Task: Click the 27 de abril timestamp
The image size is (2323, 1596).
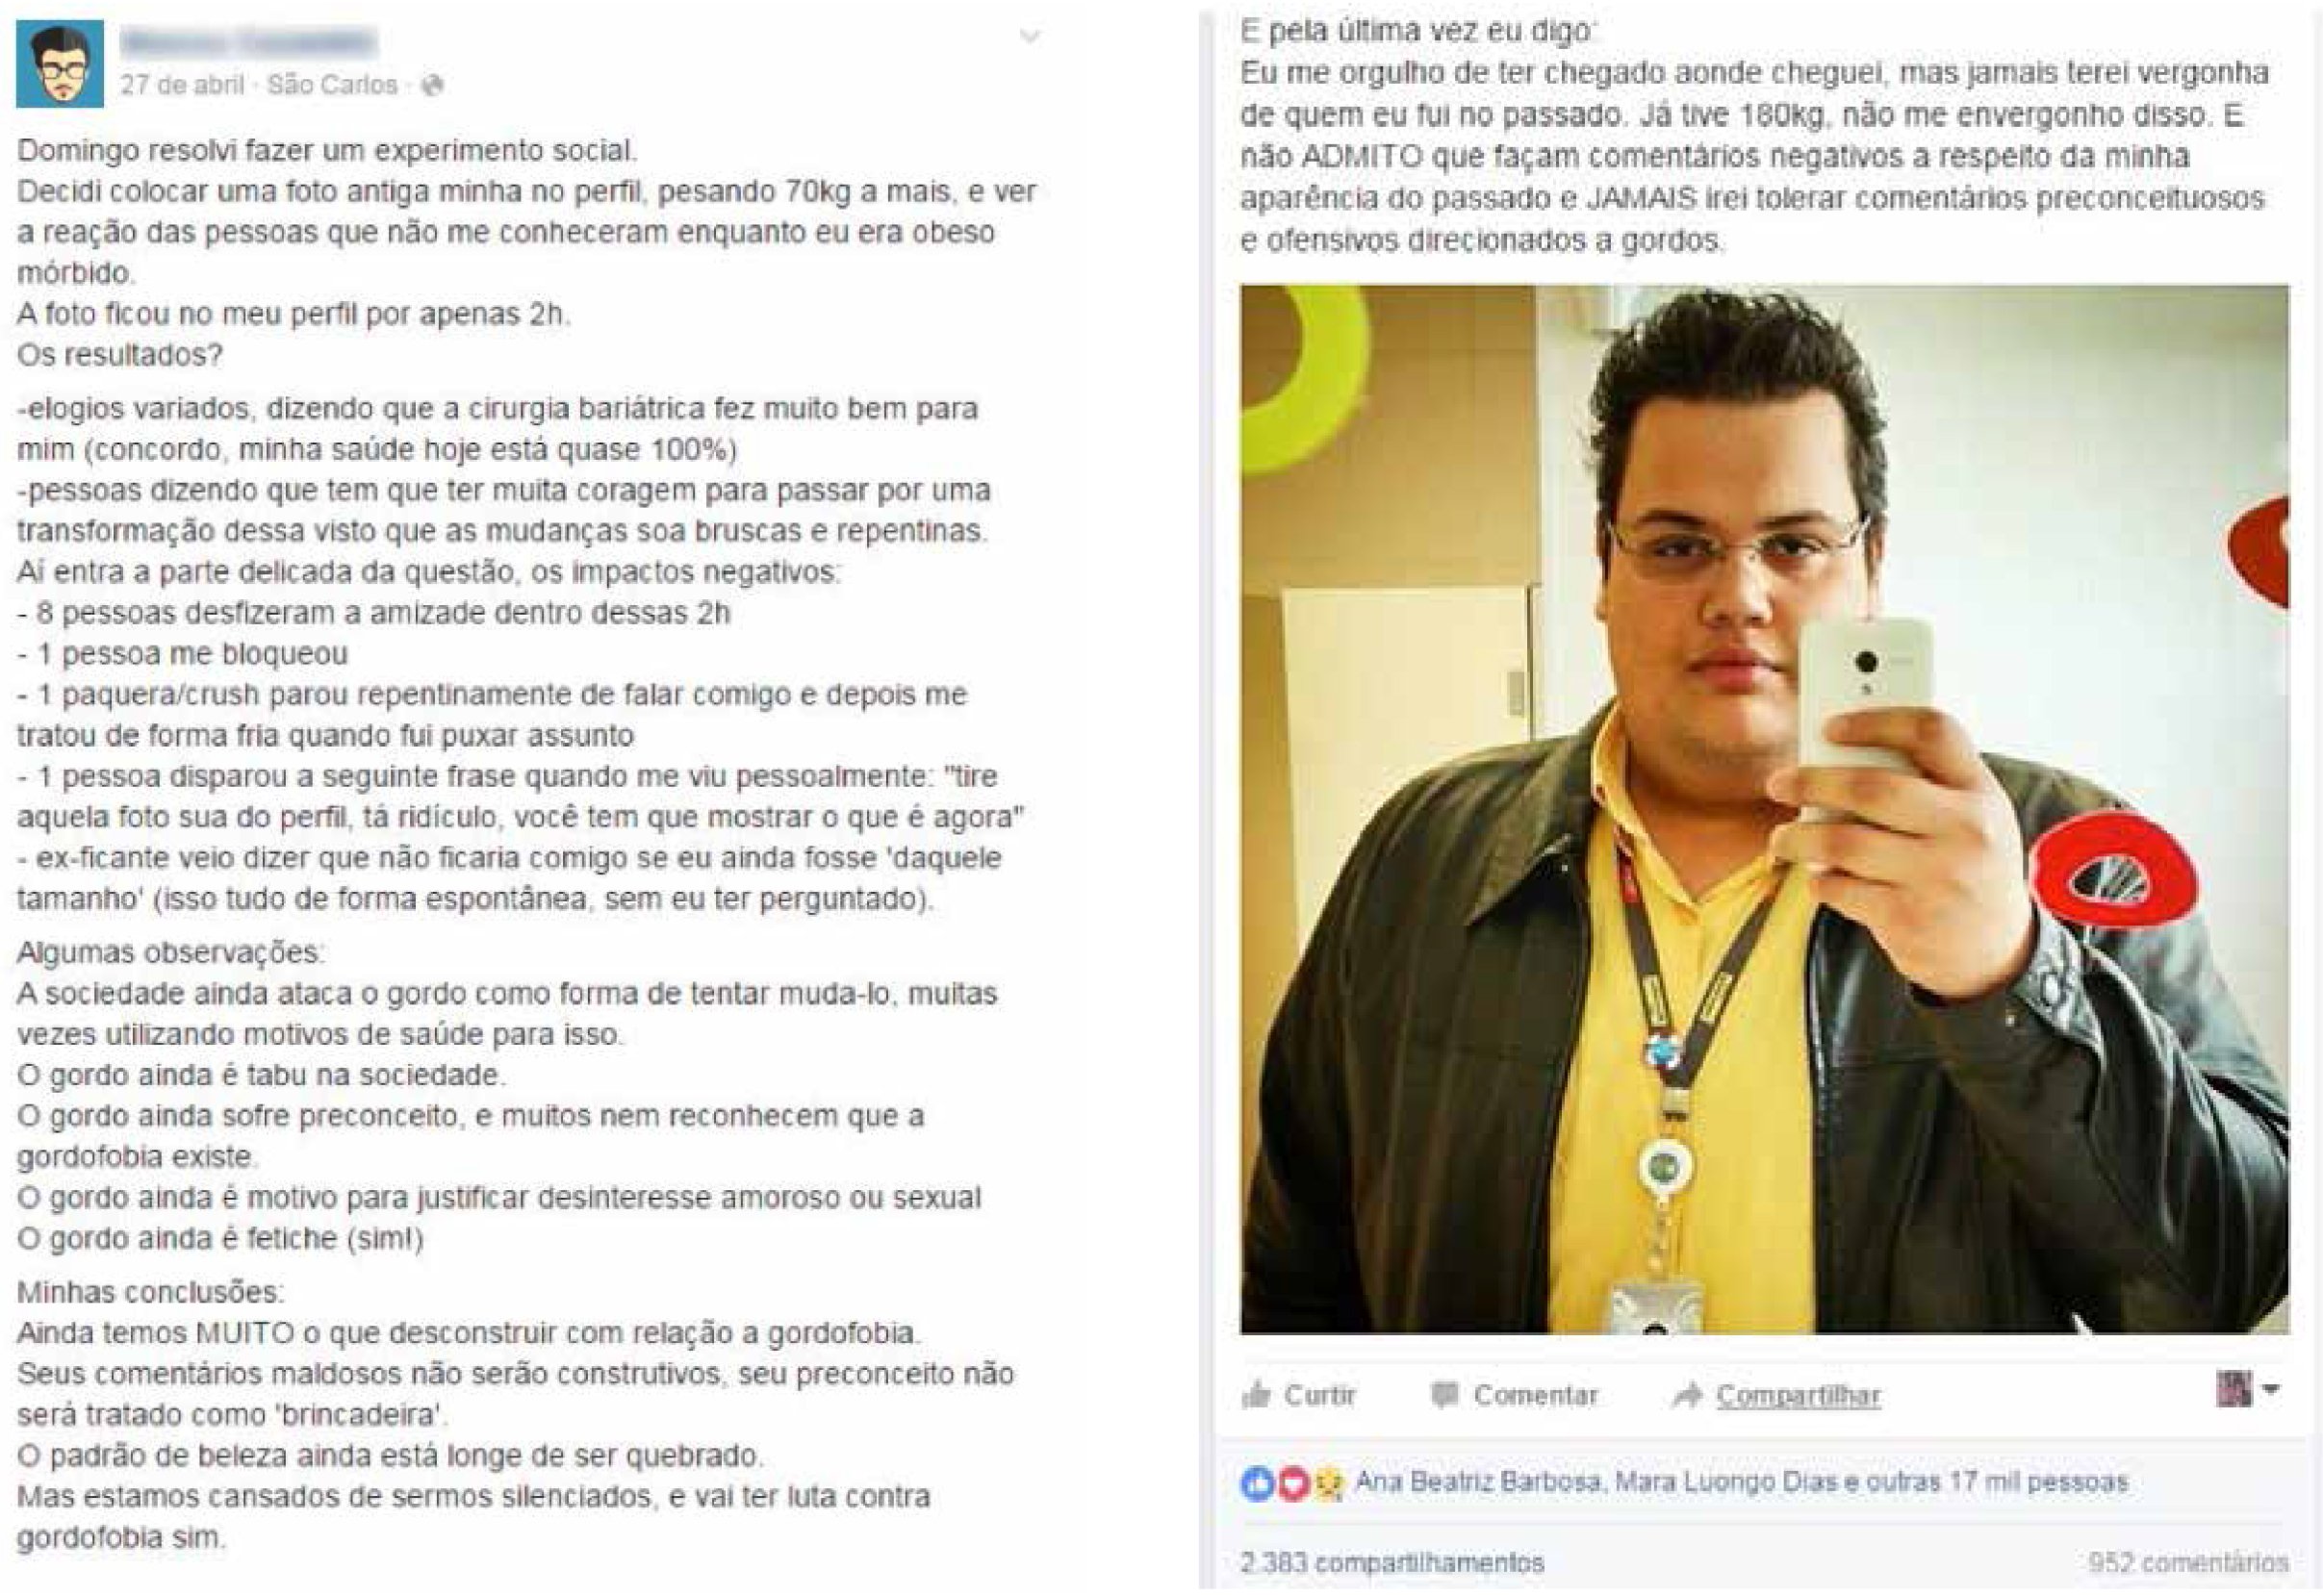Action: pyautogui.click(x=182, y=85)
